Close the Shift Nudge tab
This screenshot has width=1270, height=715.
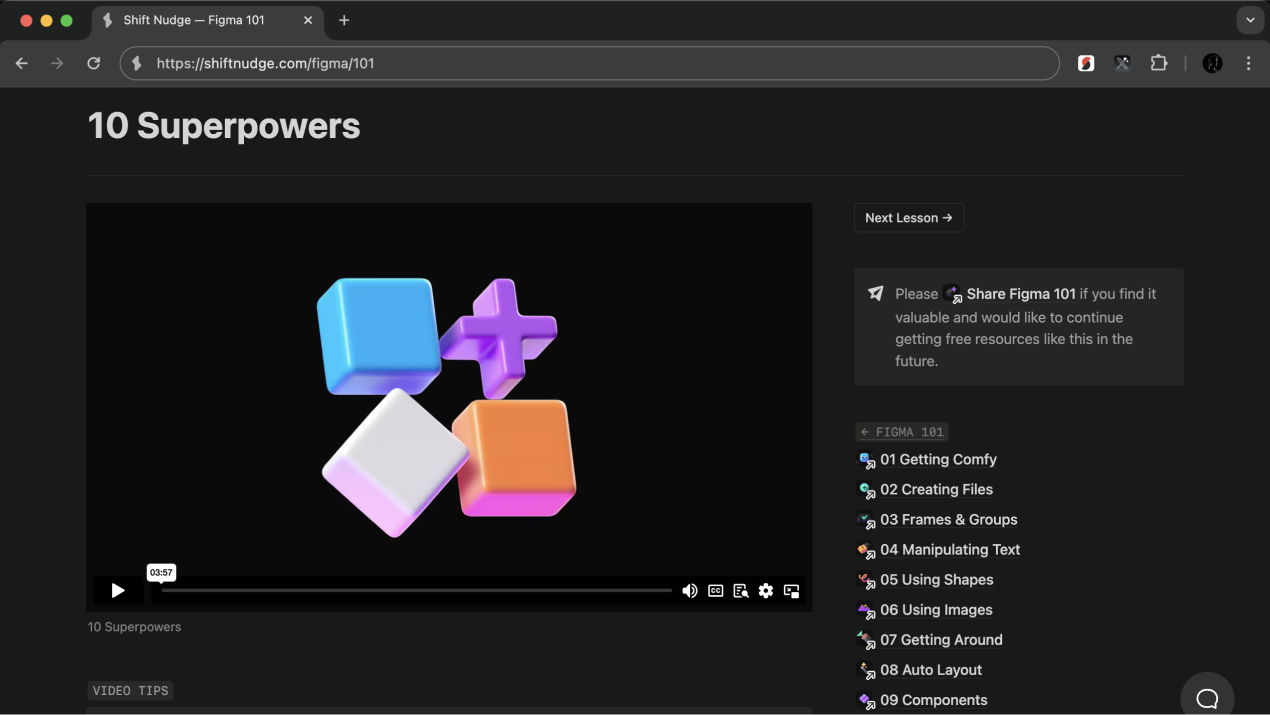(x=308, y=20)
